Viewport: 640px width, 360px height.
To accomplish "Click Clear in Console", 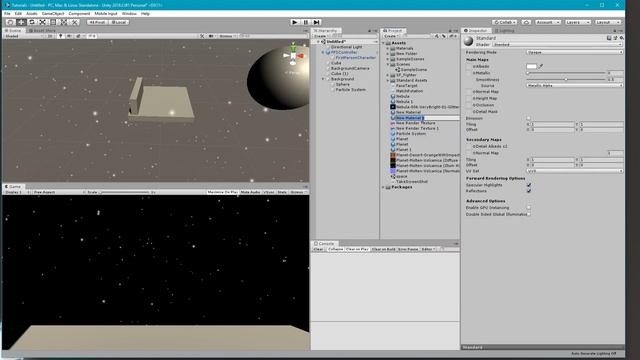I will click(x=318, y=249).
